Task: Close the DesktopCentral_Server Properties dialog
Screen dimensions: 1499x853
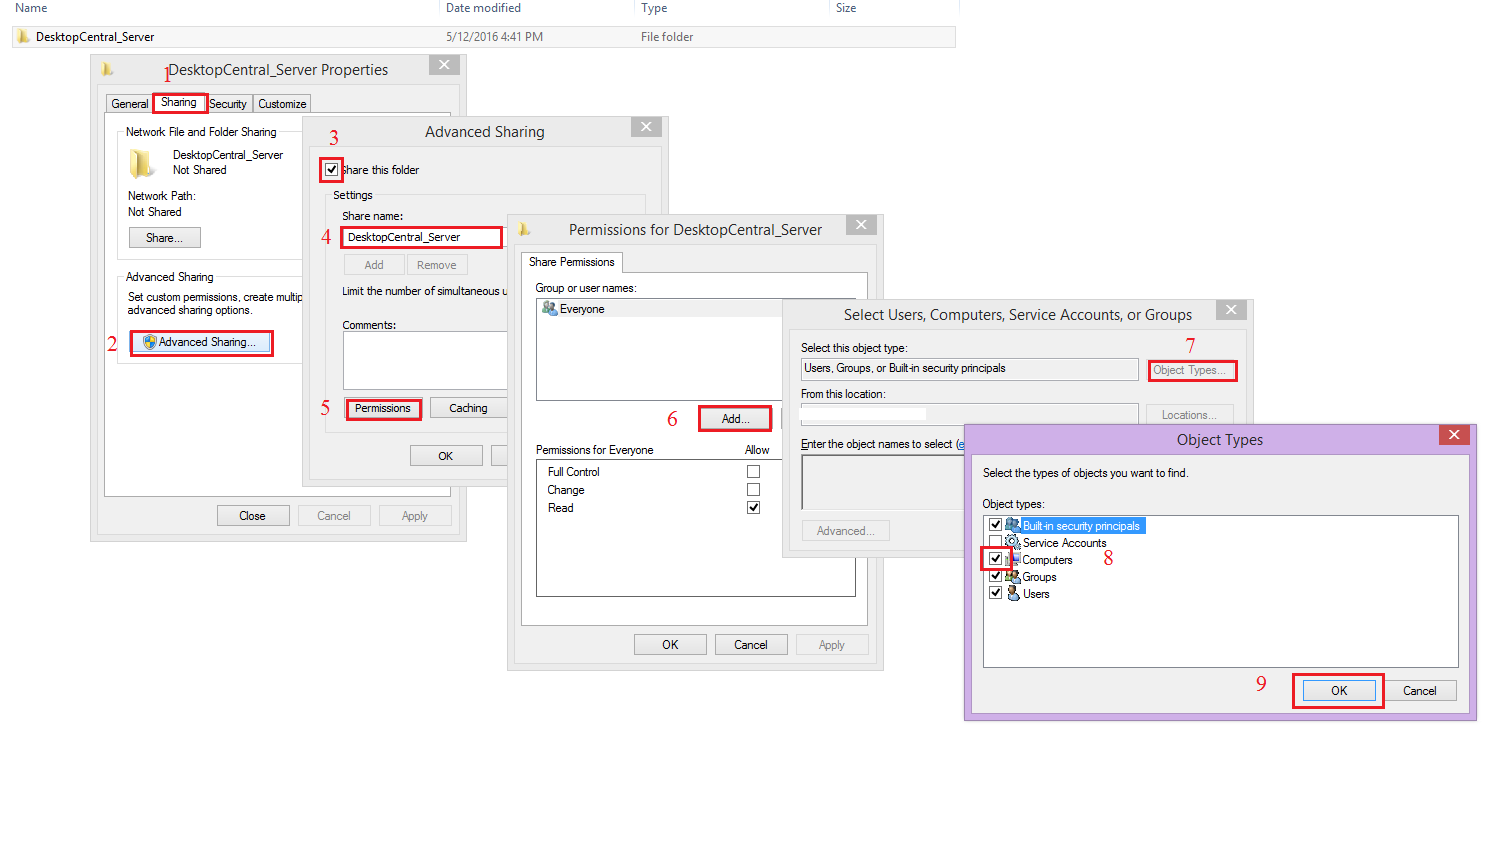Action: (444, 65)
